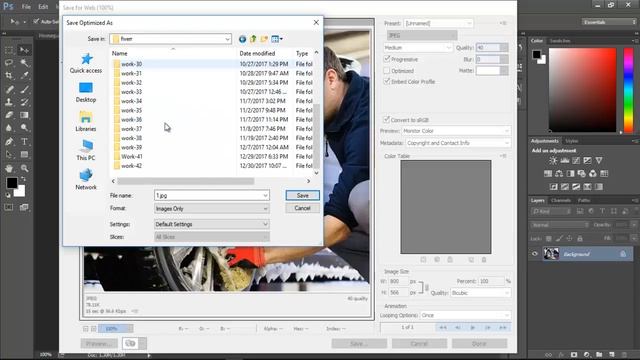This screenshot has height=360, width=640.
Task: Open the JPEG file format dropdown
Action: pos(422,36)
